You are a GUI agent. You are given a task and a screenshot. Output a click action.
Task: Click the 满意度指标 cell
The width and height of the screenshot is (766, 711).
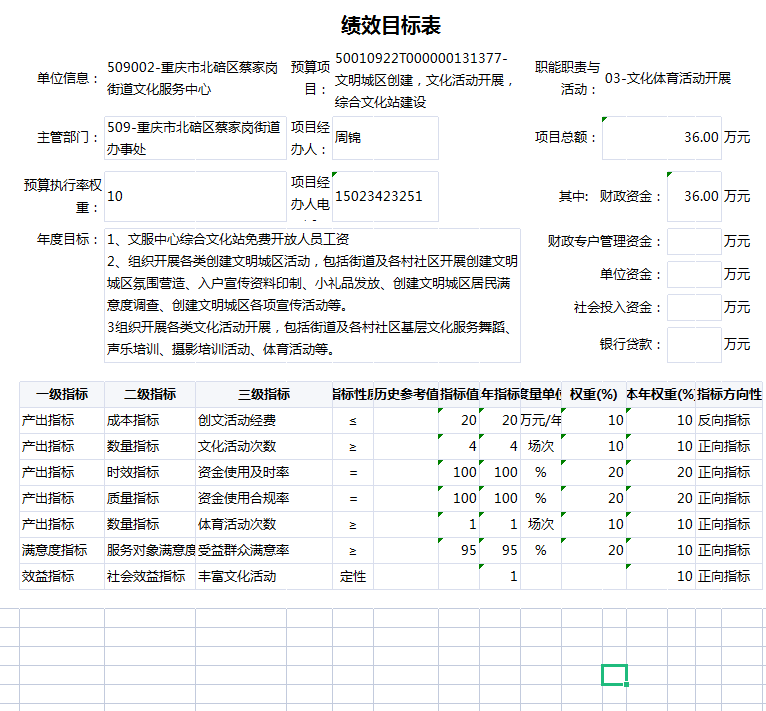coord(62,550)
